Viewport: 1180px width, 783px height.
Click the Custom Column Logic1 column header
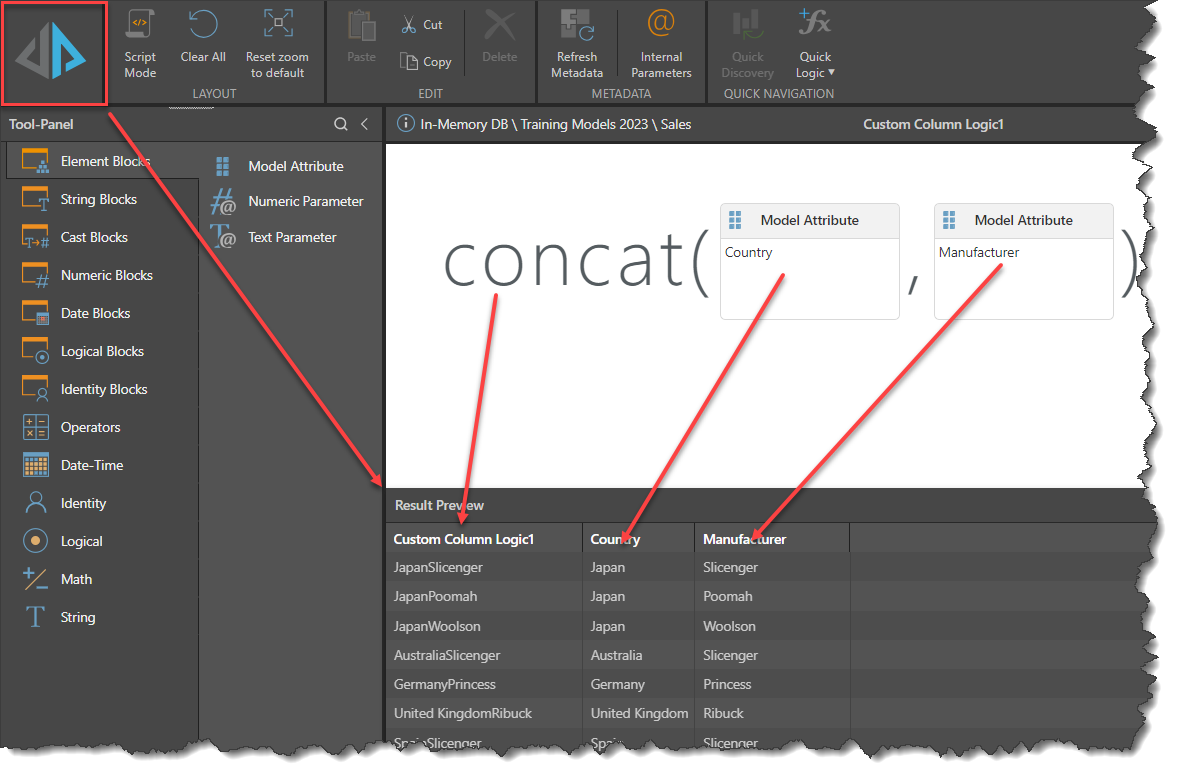[464, 539]
